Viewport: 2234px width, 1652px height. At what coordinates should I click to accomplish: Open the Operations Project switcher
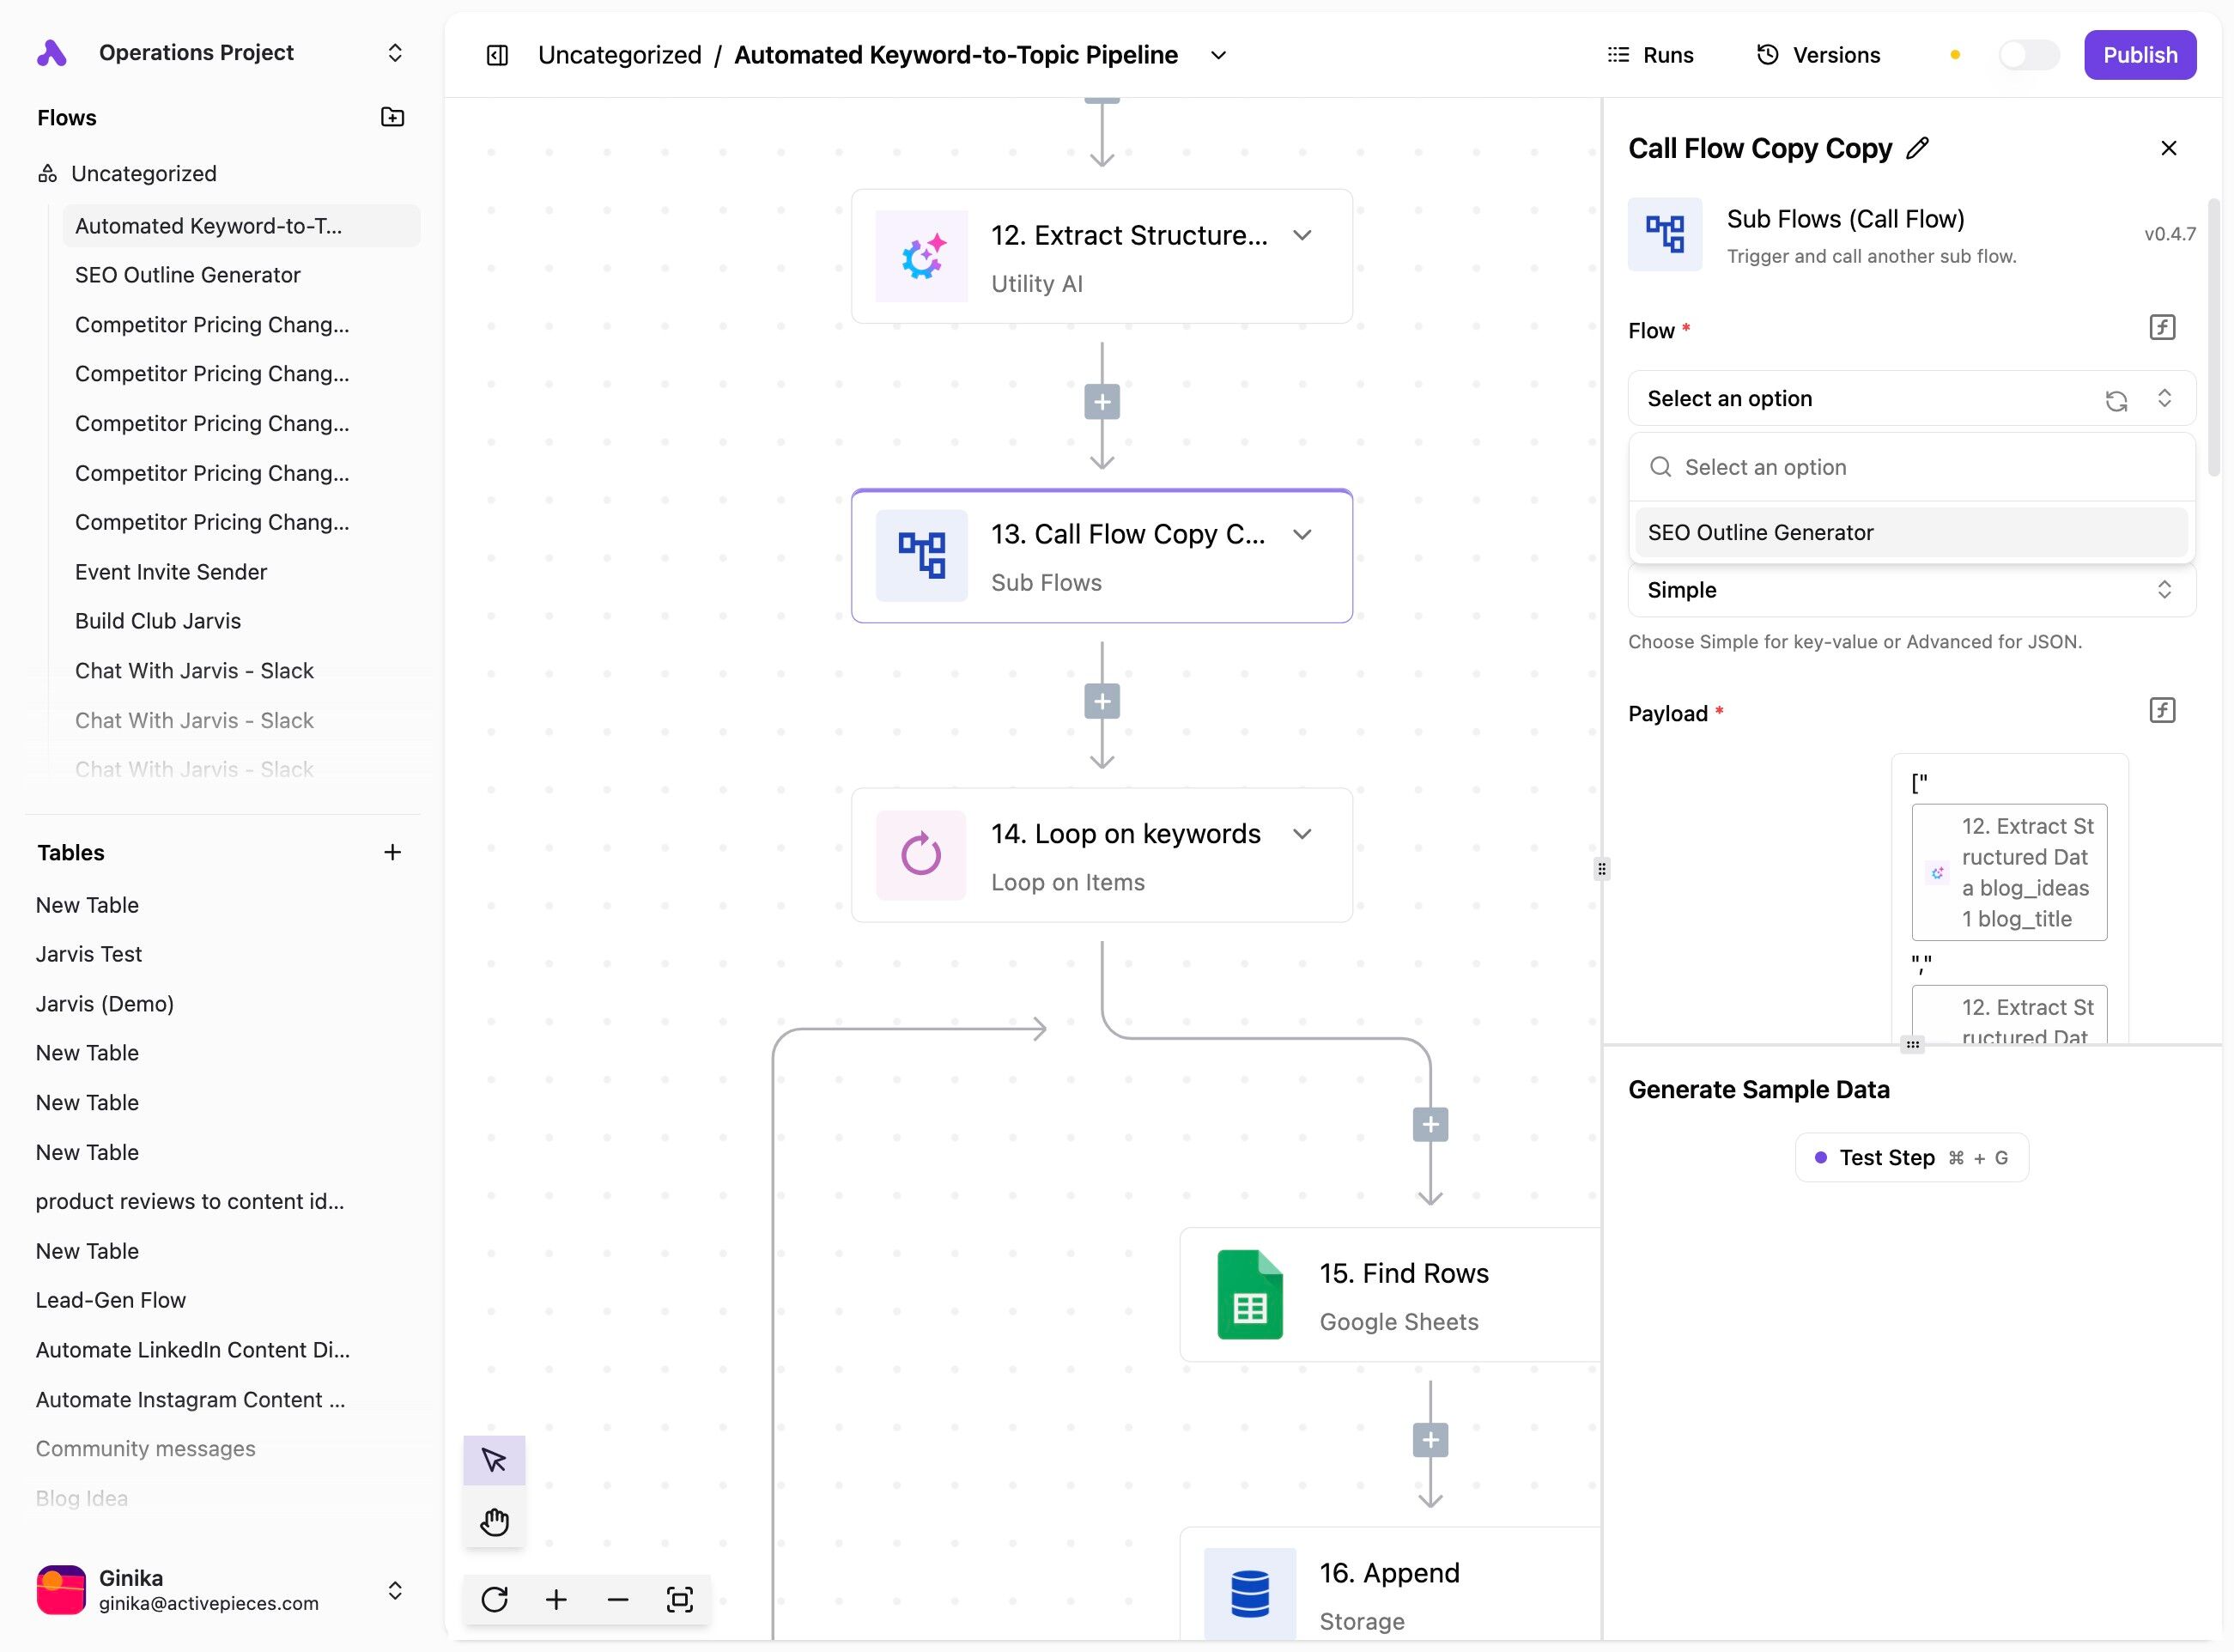pyautogui.click(x=394, y=52)
